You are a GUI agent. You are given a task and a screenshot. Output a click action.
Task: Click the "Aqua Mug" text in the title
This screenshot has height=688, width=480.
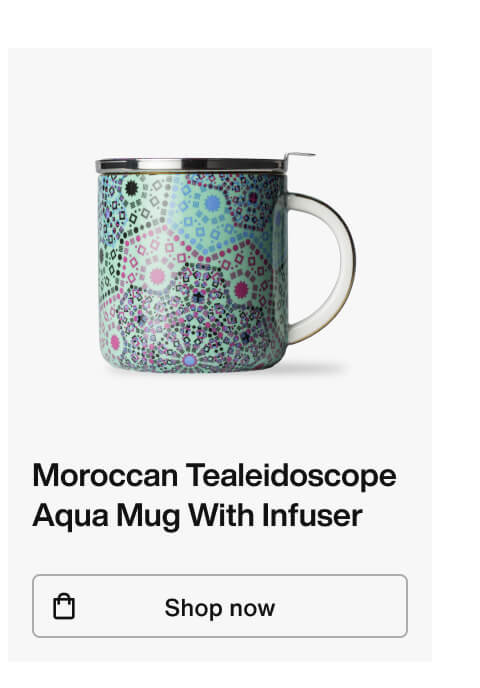(x=106, y=516)
